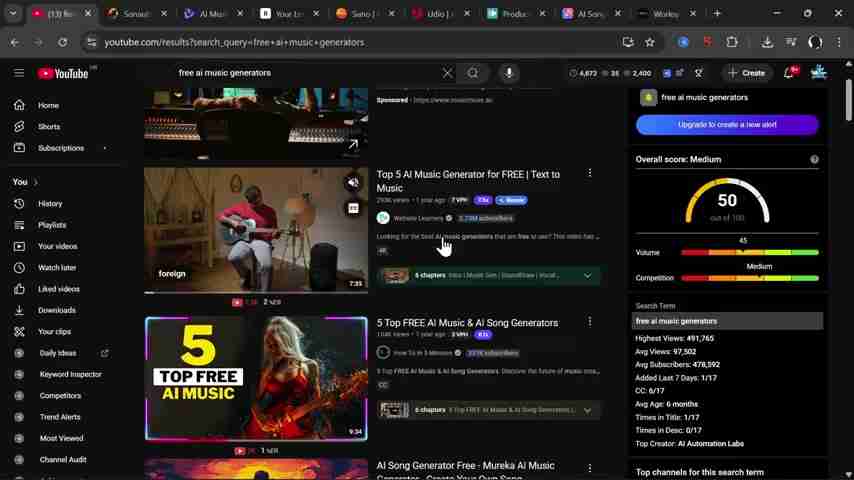Expand chapters for 5 Top FREE AI Music
Image resolution: width=854 pixels, height=480 pixels.
[x=587, y=410]
